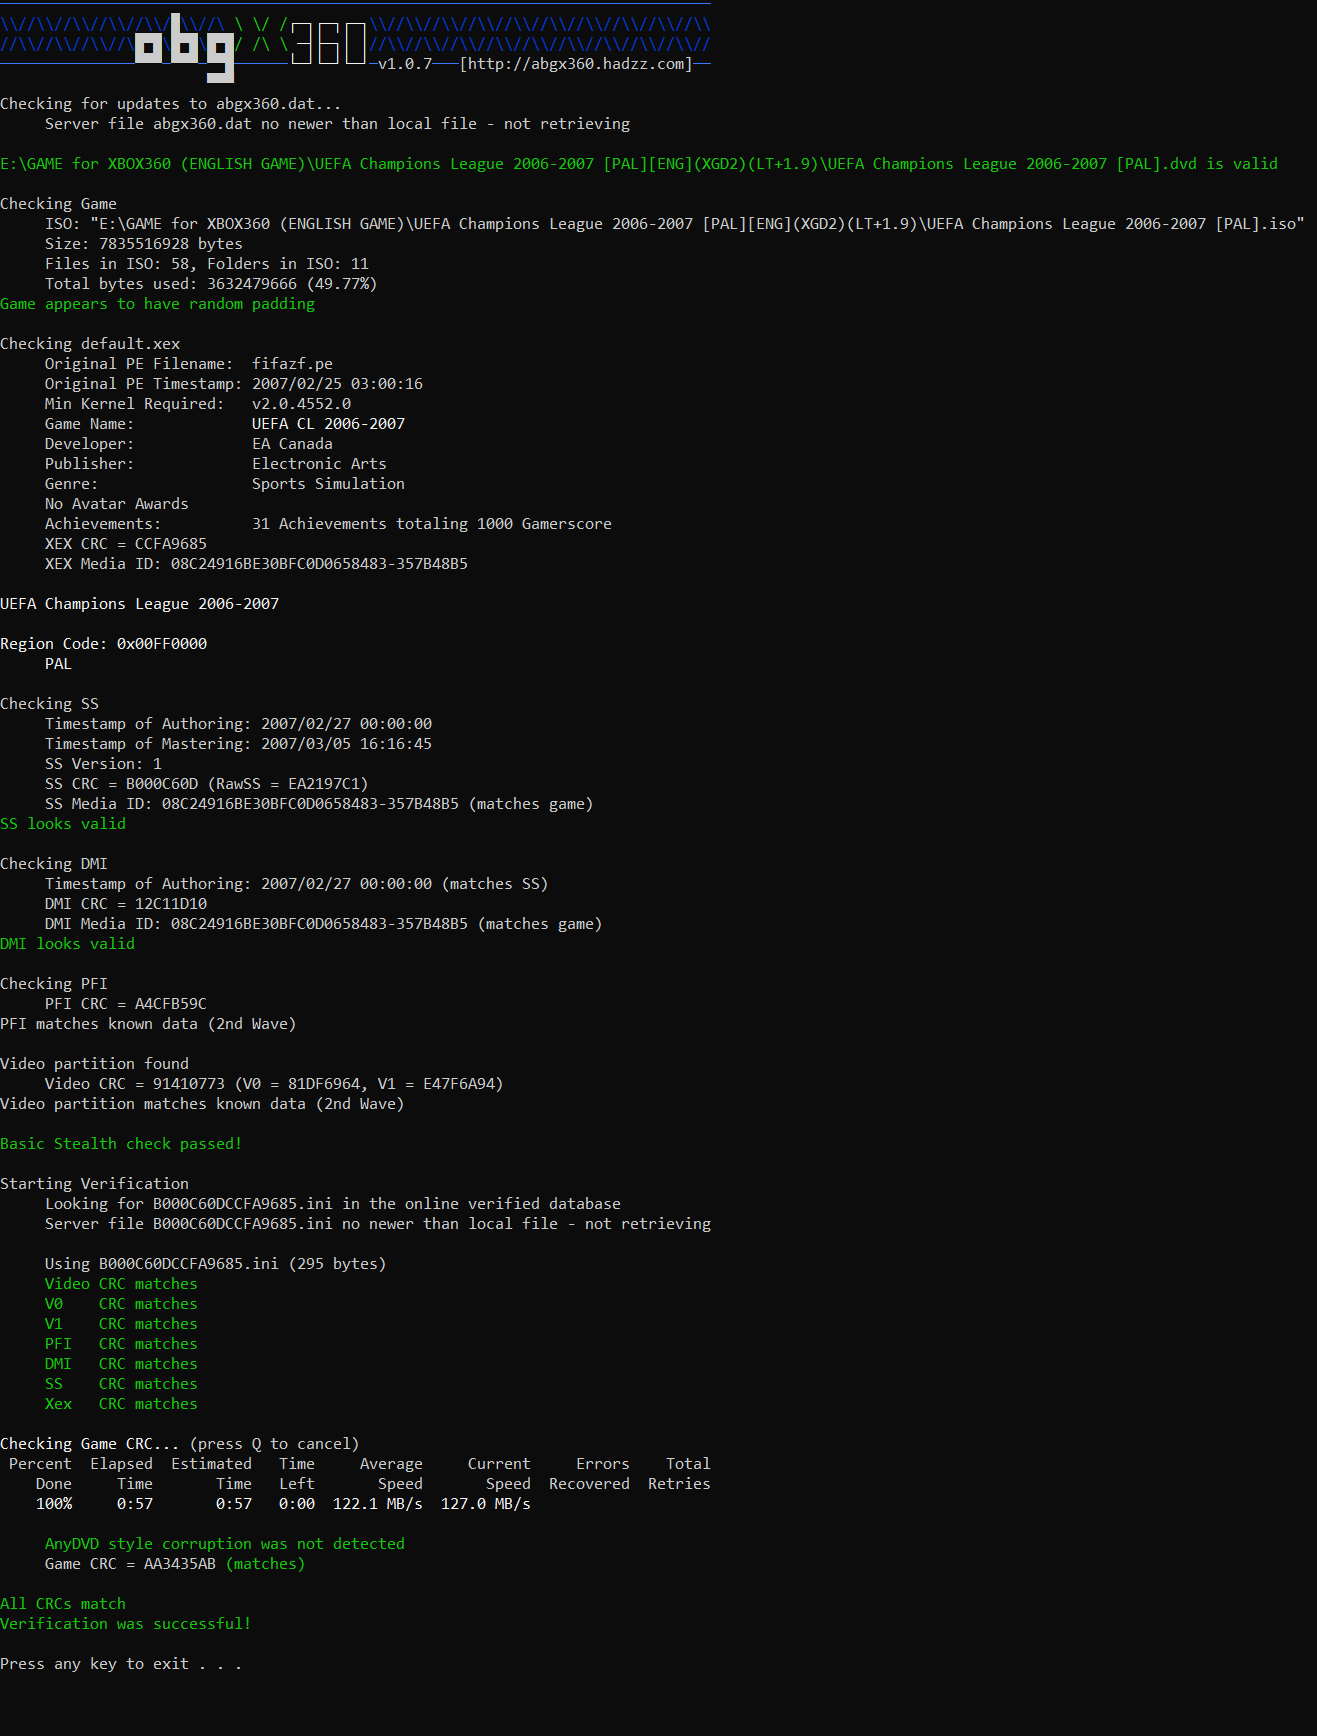Click the green '.dvd is valid' line
The image size is (1317, 1736).
639,164
